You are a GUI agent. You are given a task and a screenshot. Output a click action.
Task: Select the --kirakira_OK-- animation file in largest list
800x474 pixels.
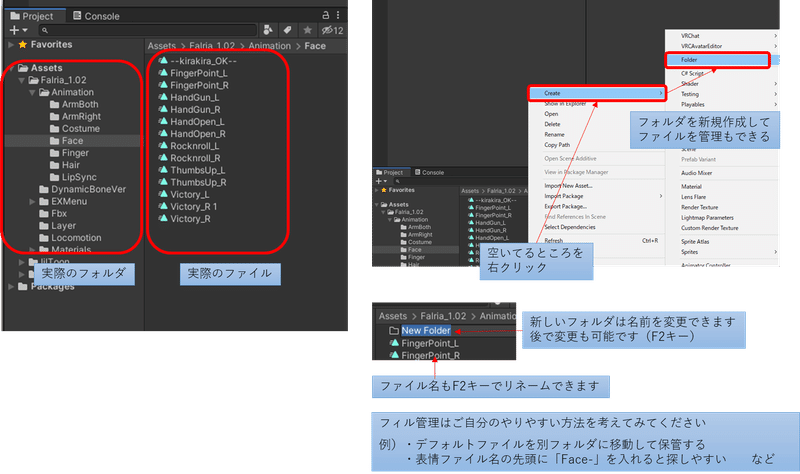pos(197,61)
